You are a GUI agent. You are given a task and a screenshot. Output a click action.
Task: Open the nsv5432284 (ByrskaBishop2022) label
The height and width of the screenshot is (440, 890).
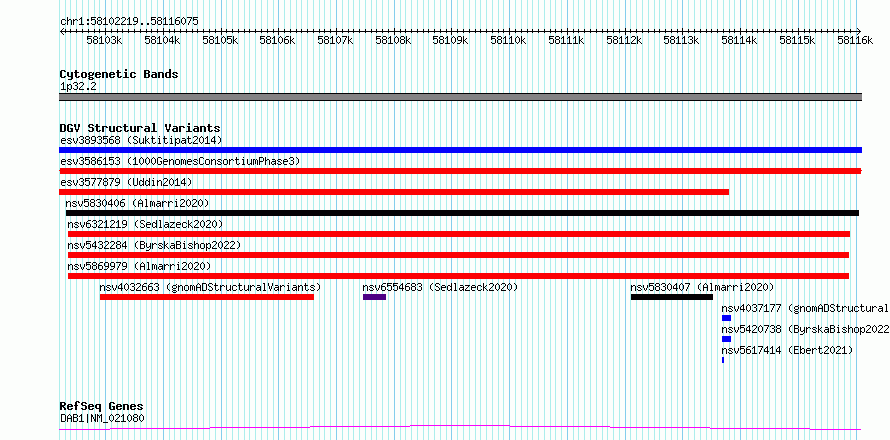tap(154, 245)
